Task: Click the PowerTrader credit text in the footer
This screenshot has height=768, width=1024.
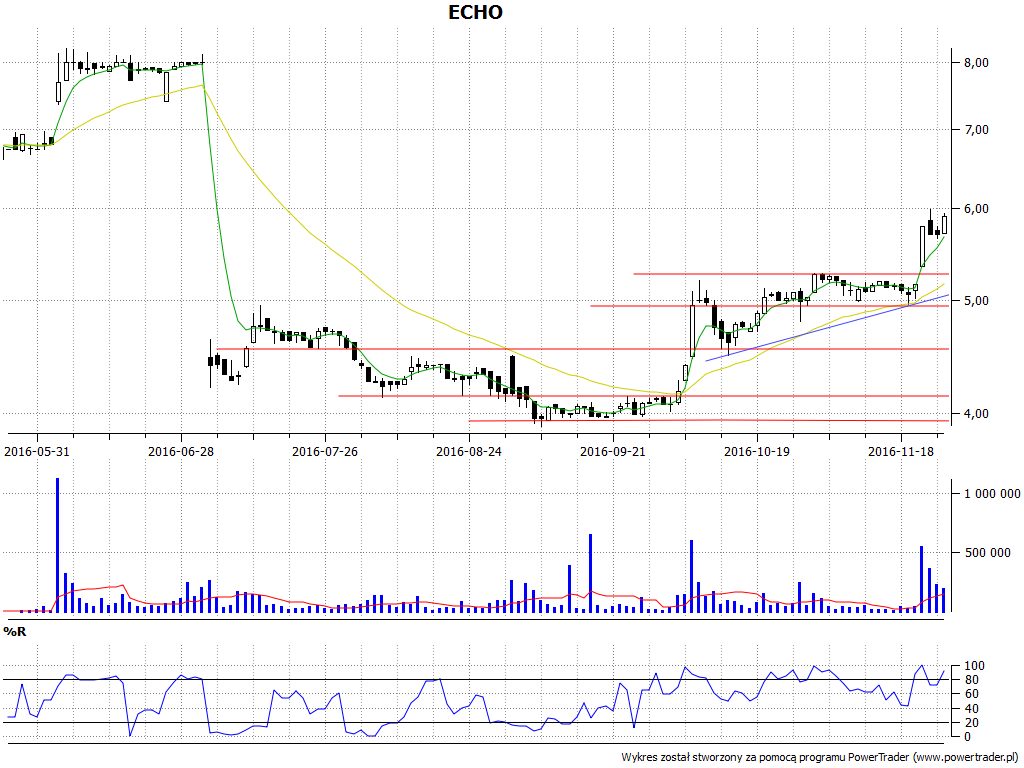Action: [x=820, y=758]
